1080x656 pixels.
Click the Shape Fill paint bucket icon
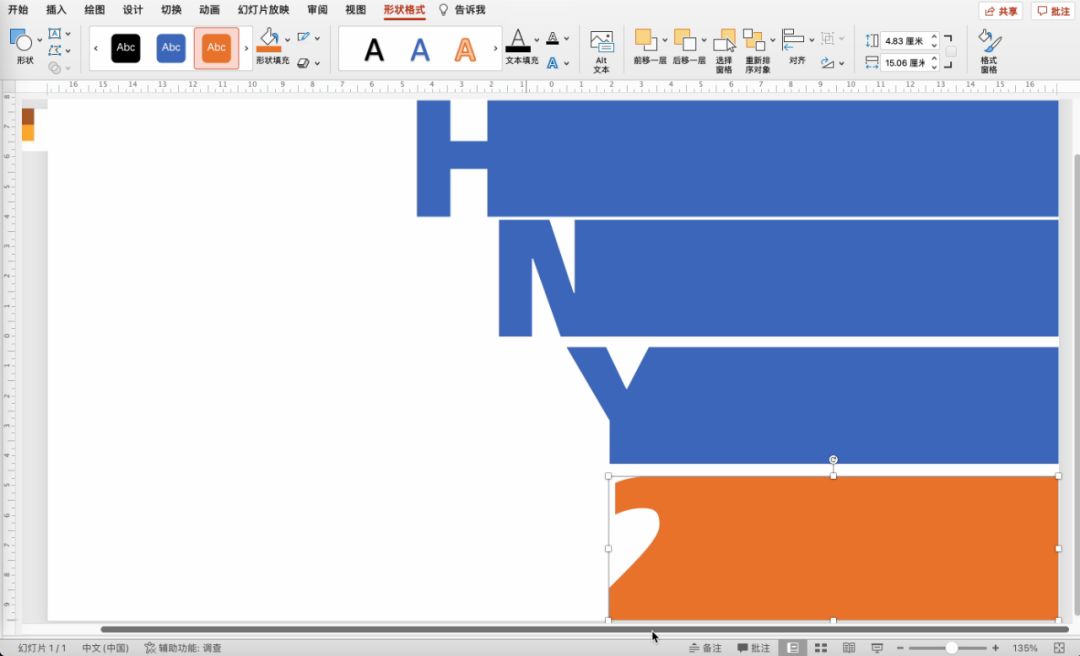pyautogui.click(x=268, y=40)
